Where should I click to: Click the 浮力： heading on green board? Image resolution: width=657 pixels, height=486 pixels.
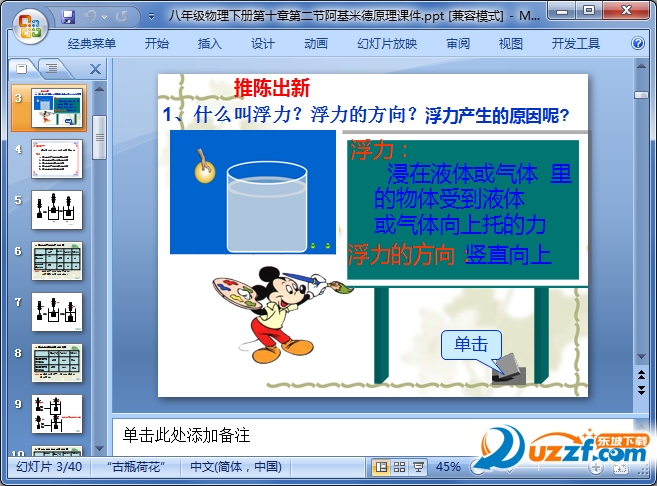coord(379,150)
